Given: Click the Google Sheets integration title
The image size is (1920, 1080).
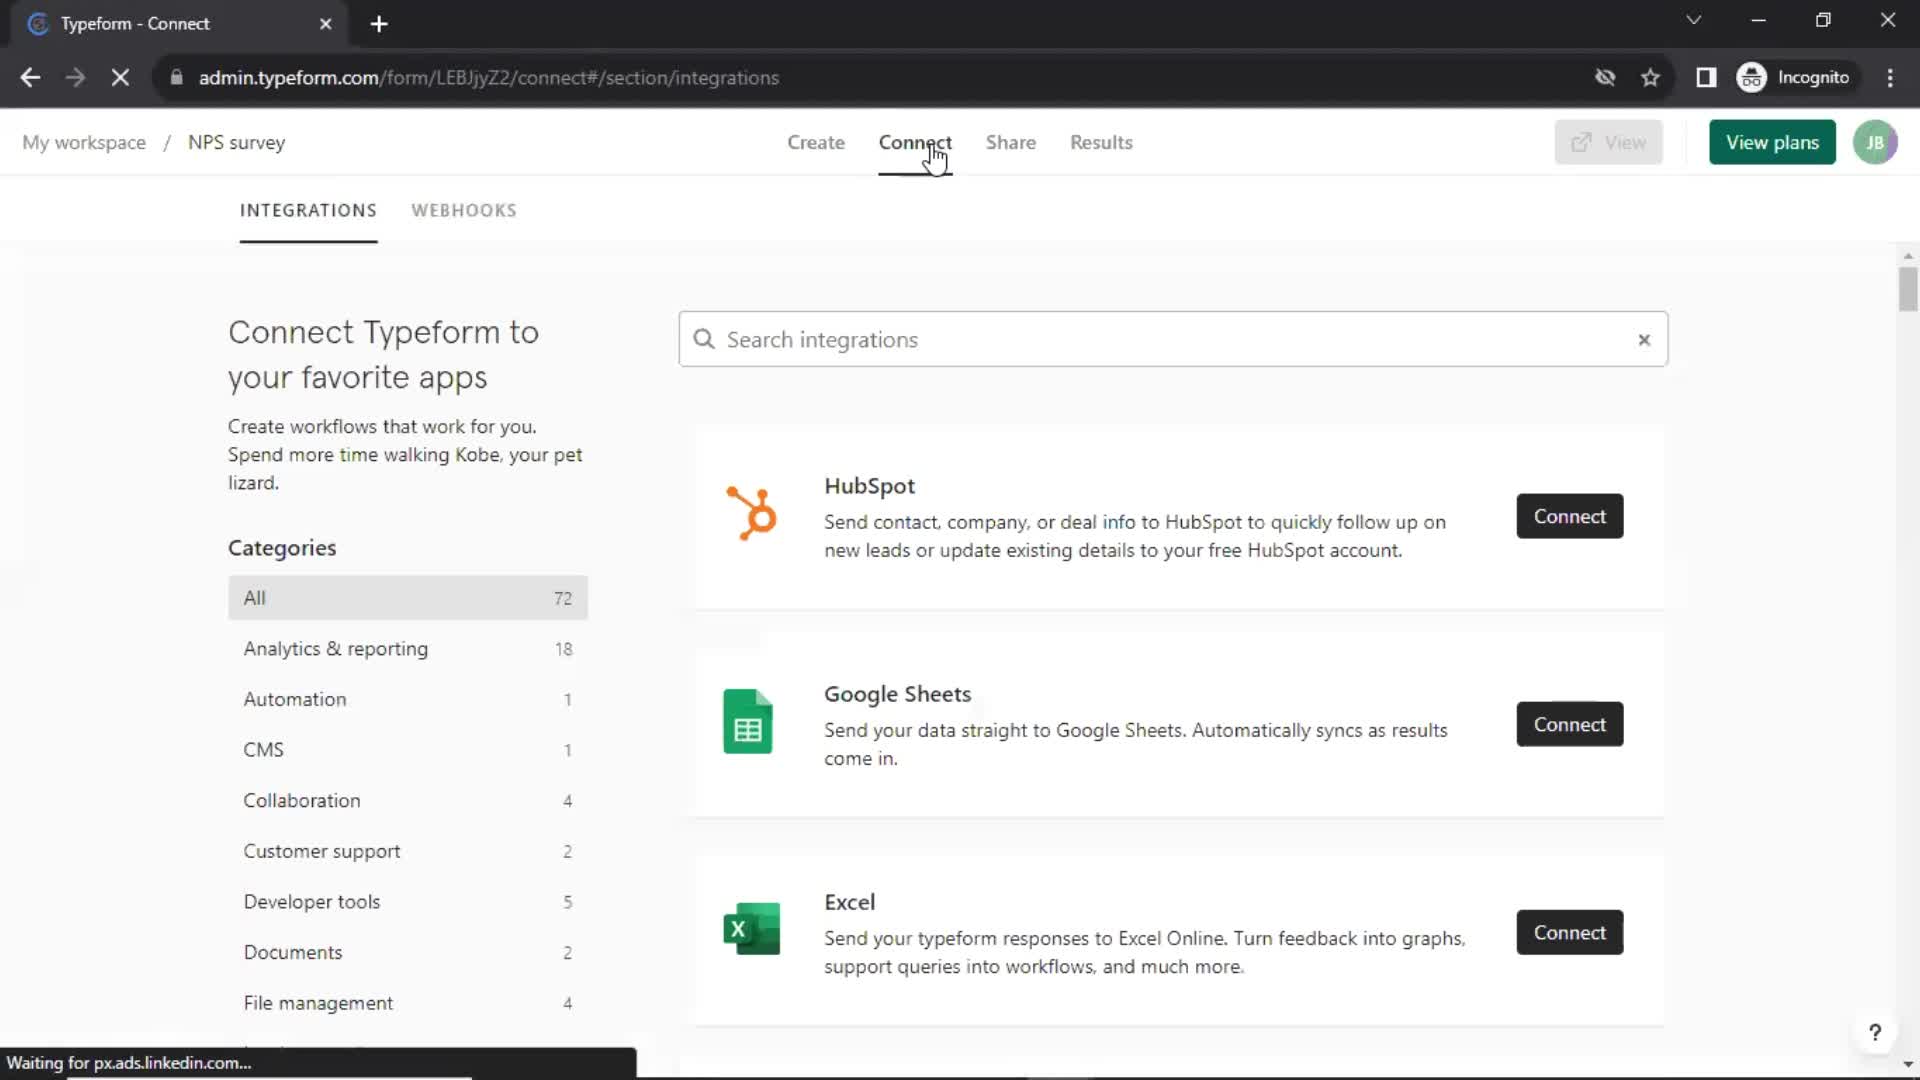Looking at the screenshot, I should [897, 694].
